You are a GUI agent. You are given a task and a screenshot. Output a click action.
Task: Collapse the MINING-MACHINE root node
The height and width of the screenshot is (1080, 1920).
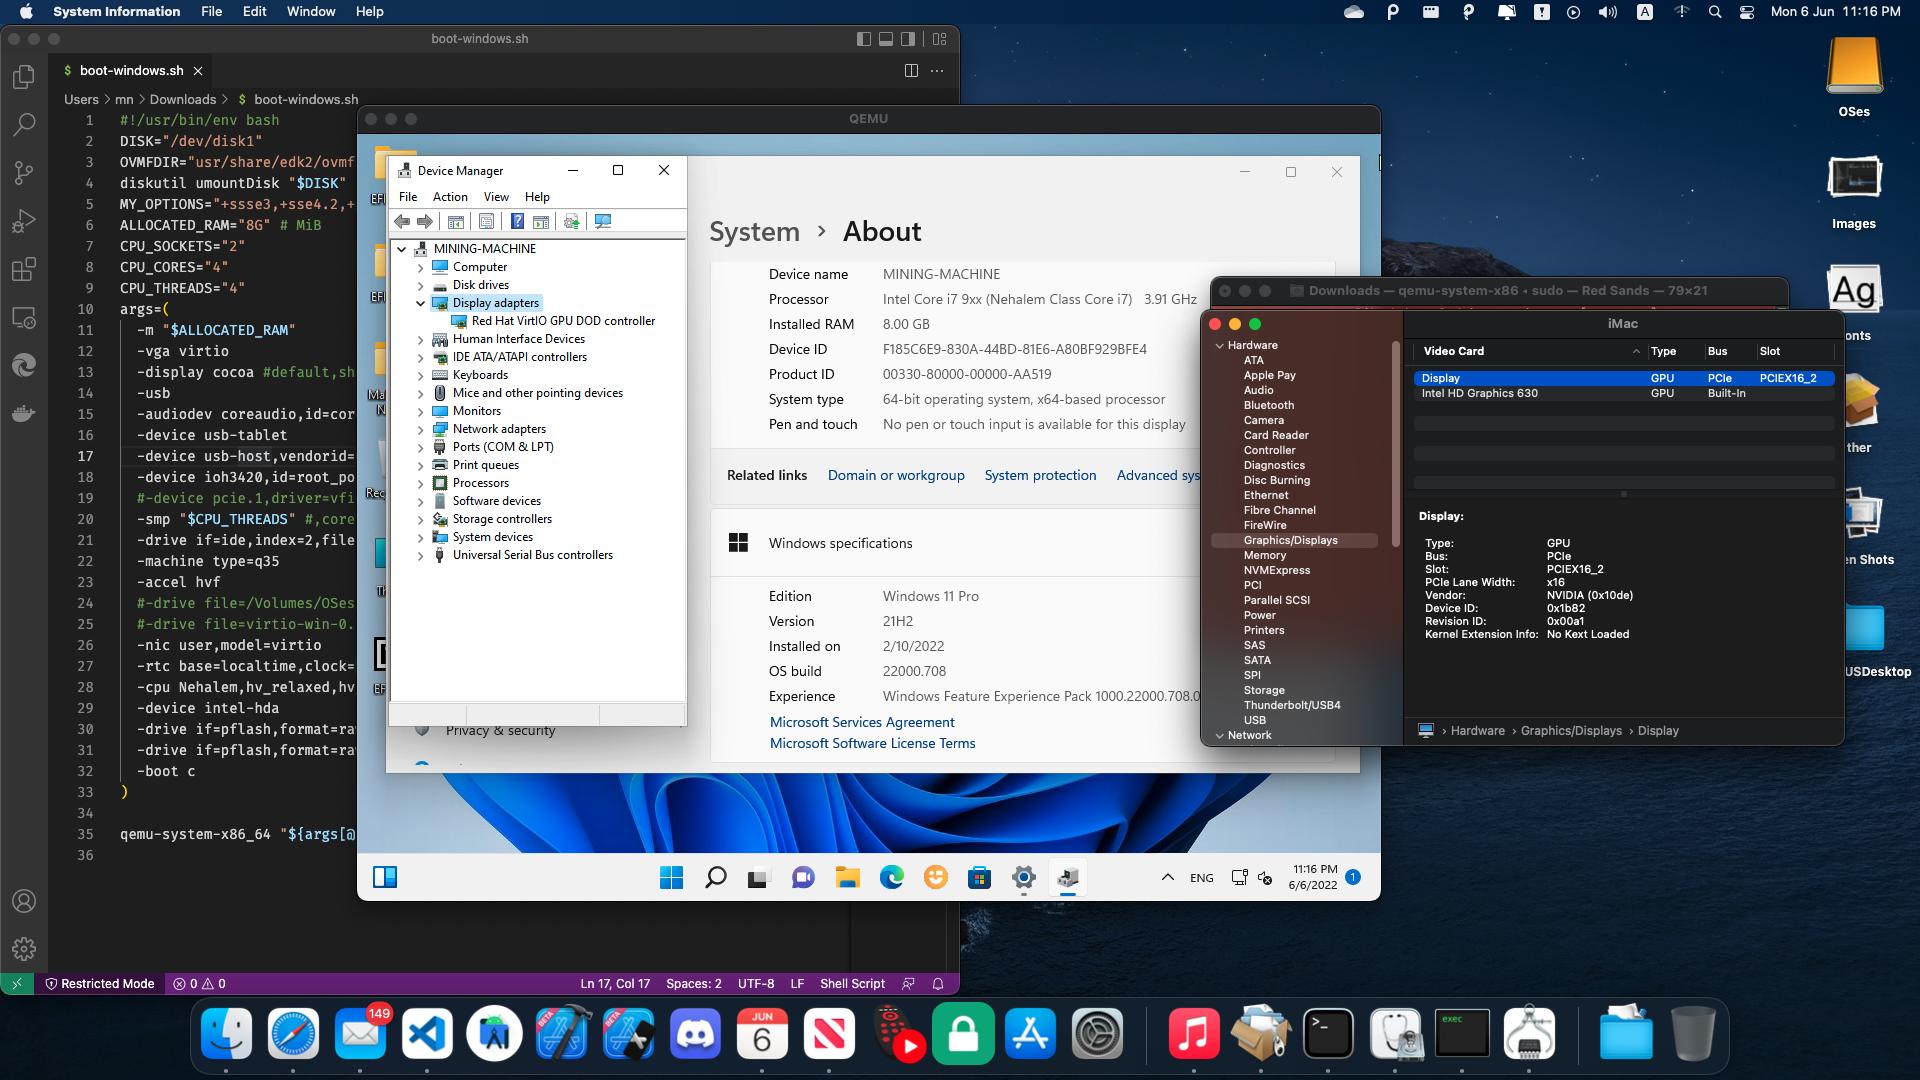point(402,249)
